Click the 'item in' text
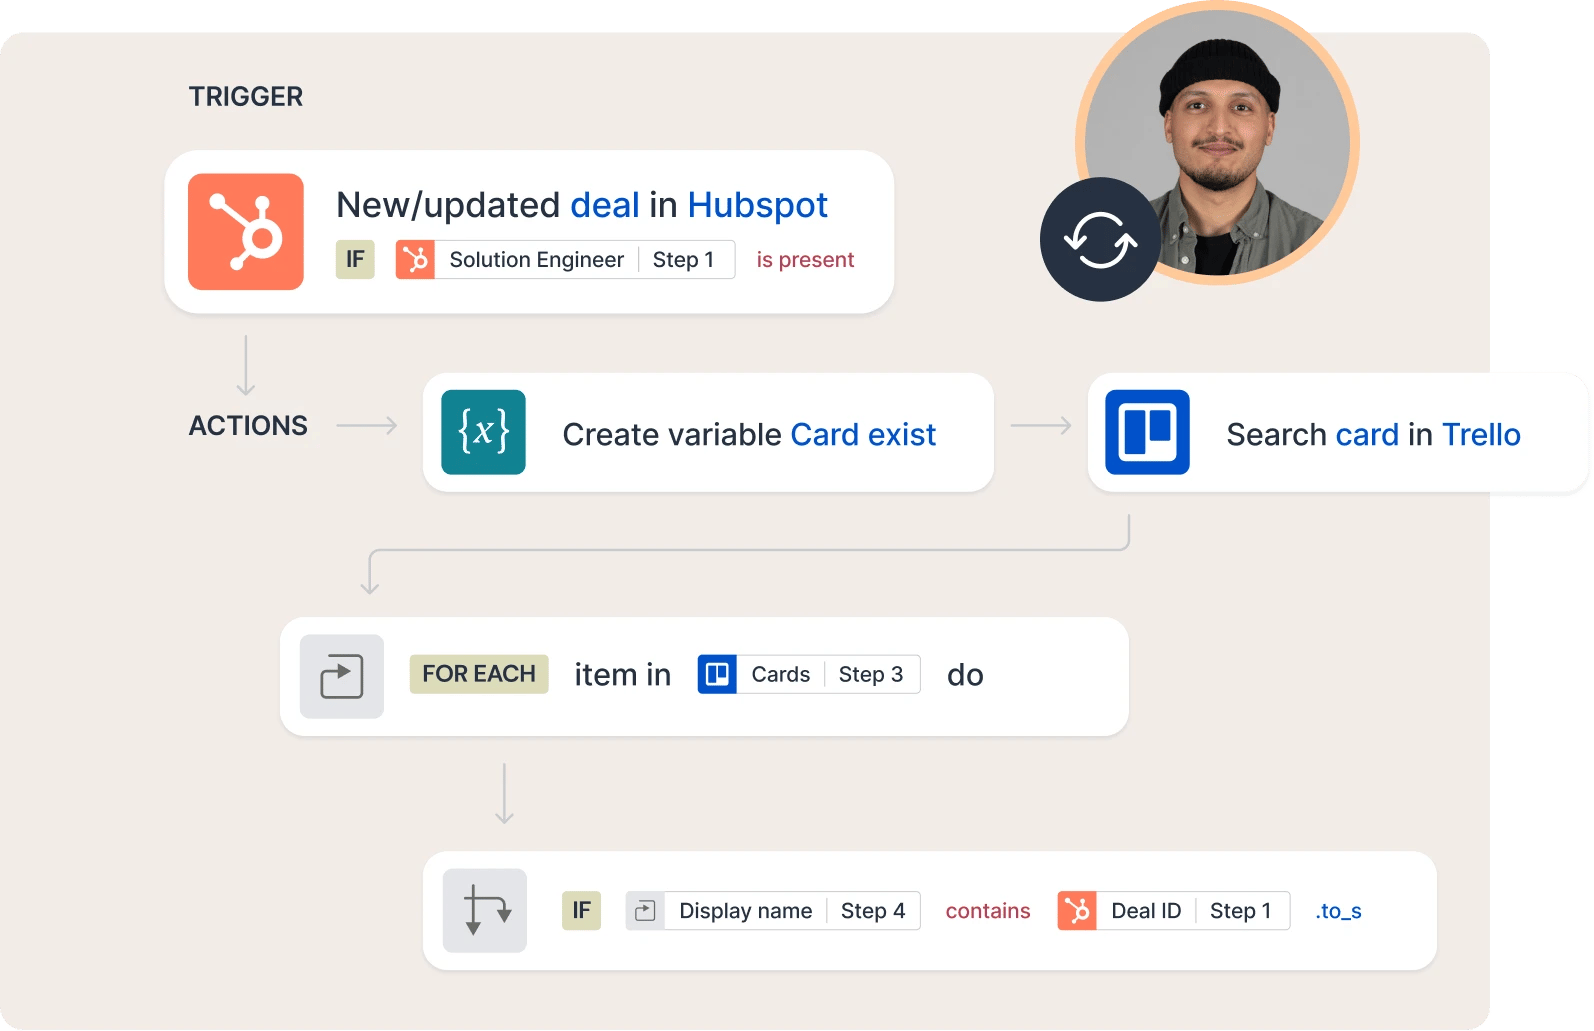The height and width of the screenshot is (1031, 1594). [x=623, y=675]
